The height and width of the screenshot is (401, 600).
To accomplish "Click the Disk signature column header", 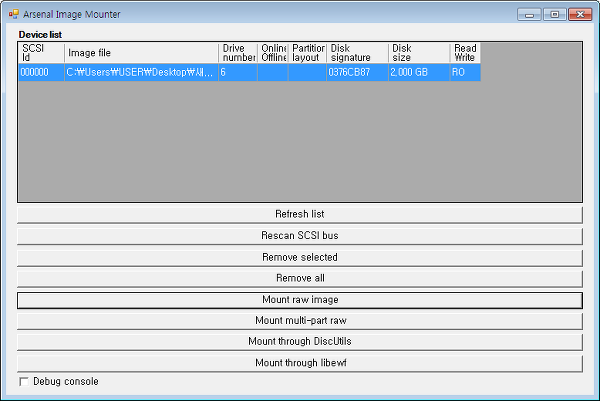I will [x=358, y=53].
